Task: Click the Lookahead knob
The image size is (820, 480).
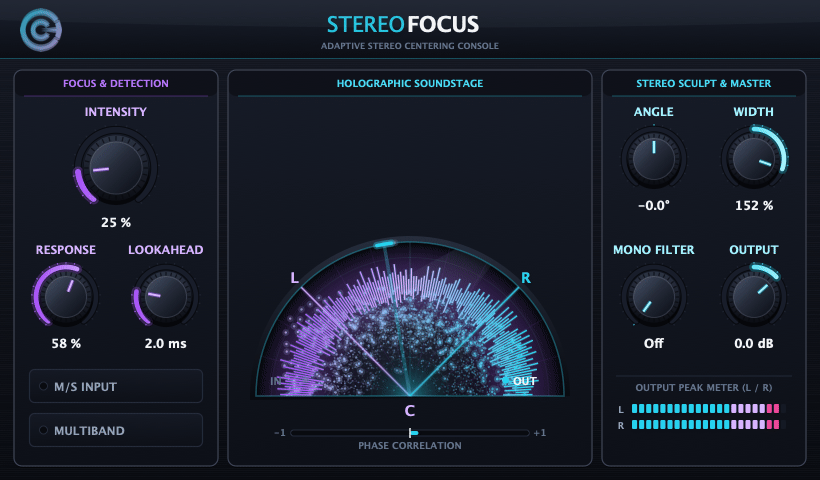Action: tap(165, 296)
